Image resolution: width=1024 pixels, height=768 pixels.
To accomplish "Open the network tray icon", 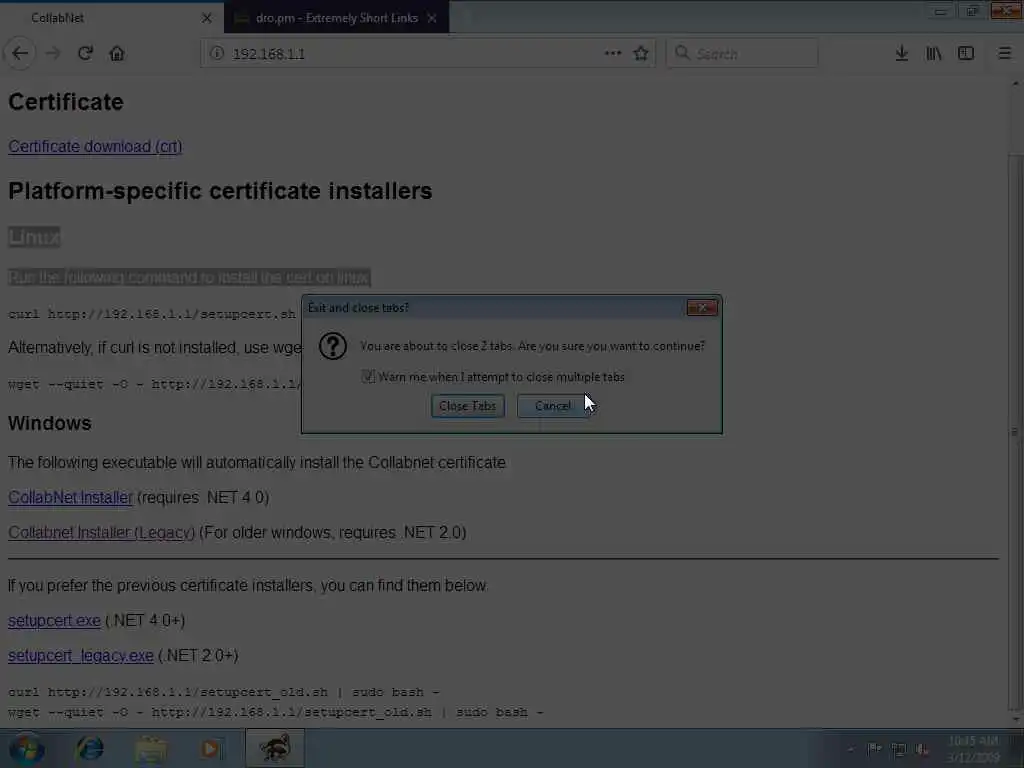I will pos(899,749).
